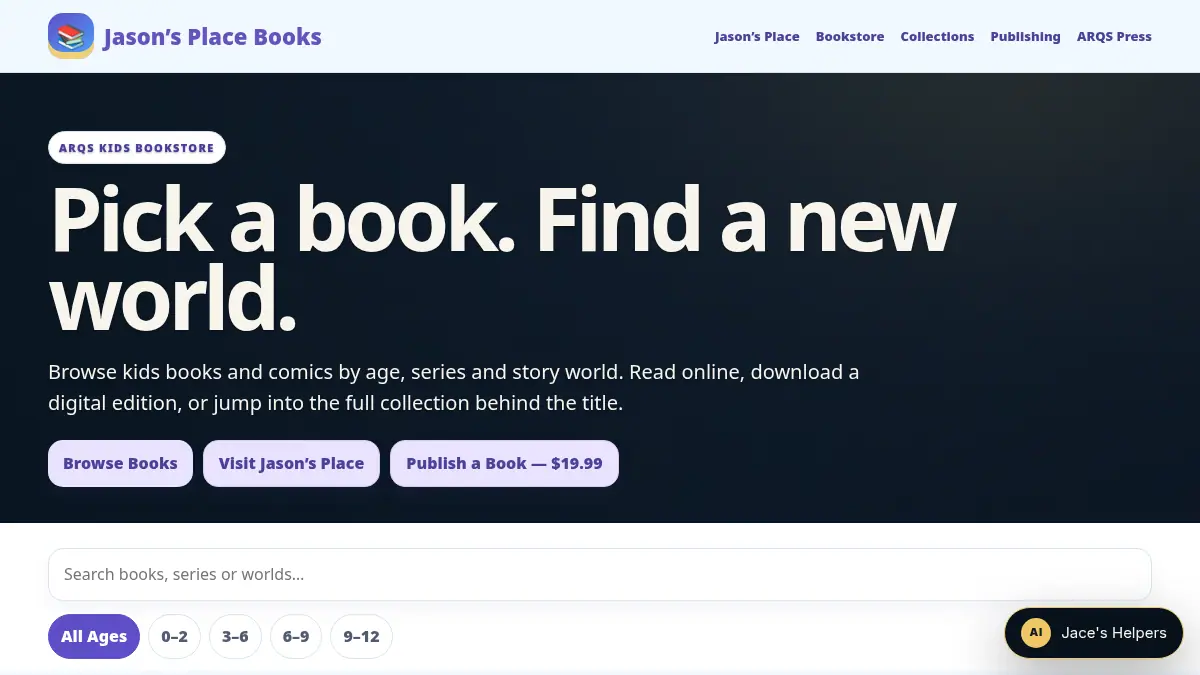Click the headline 'Pick a book. Find a new world.'
1200x675 pixels.
pyautogui.click(x=502, y=259)
